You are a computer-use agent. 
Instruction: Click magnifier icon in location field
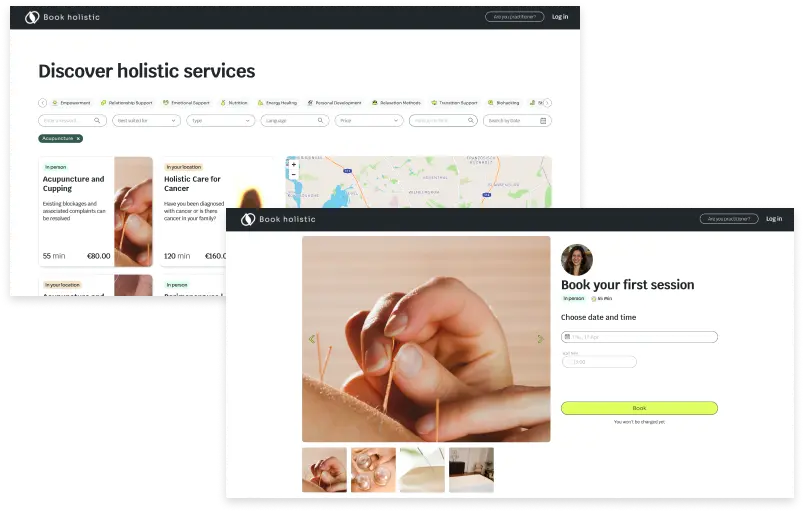[470, 120]
